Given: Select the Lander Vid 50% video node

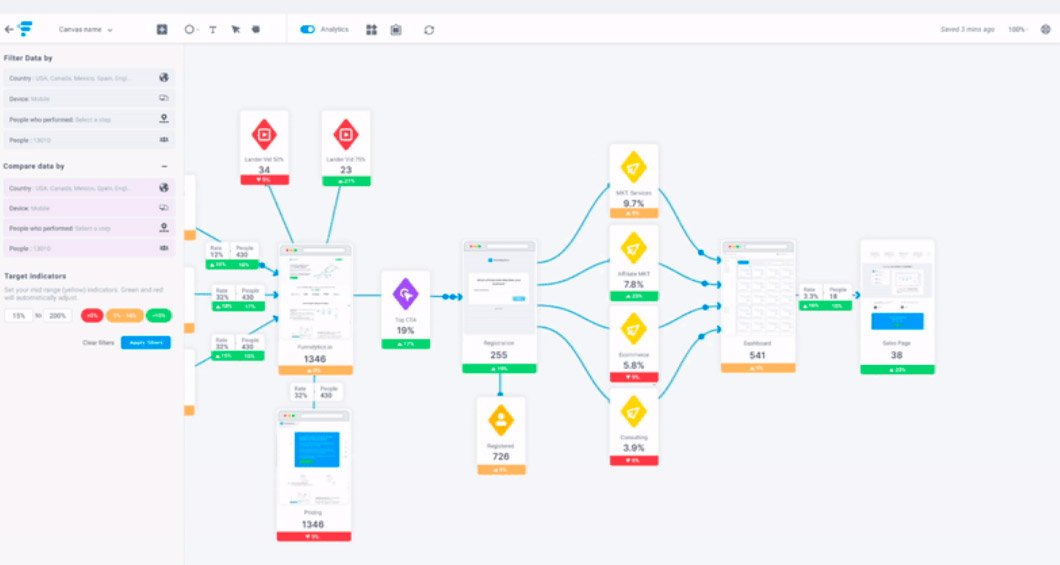Looking at the screenshot, I should 264,133.
